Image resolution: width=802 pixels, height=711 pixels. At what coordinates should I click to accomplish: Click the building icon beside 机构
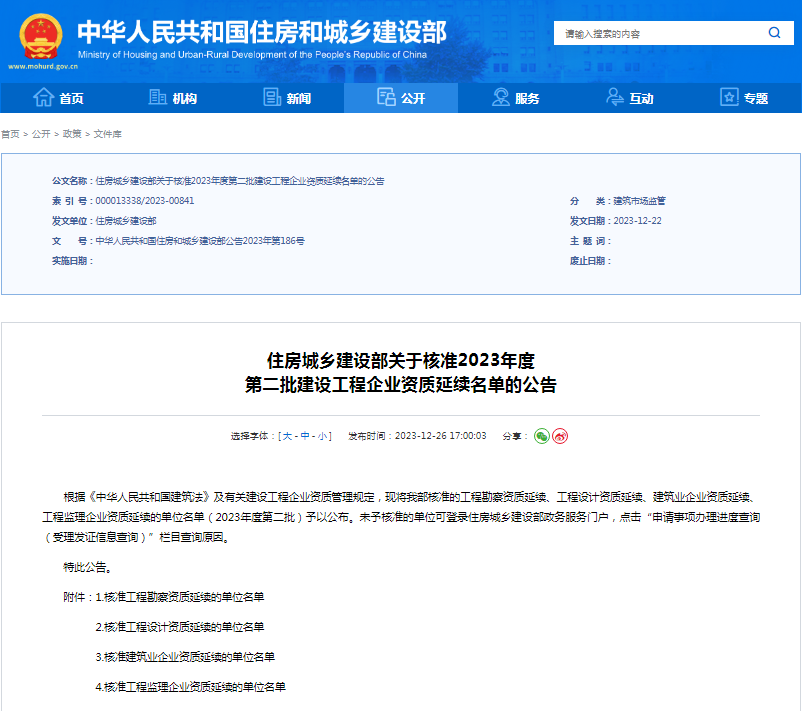coord(156,97)
